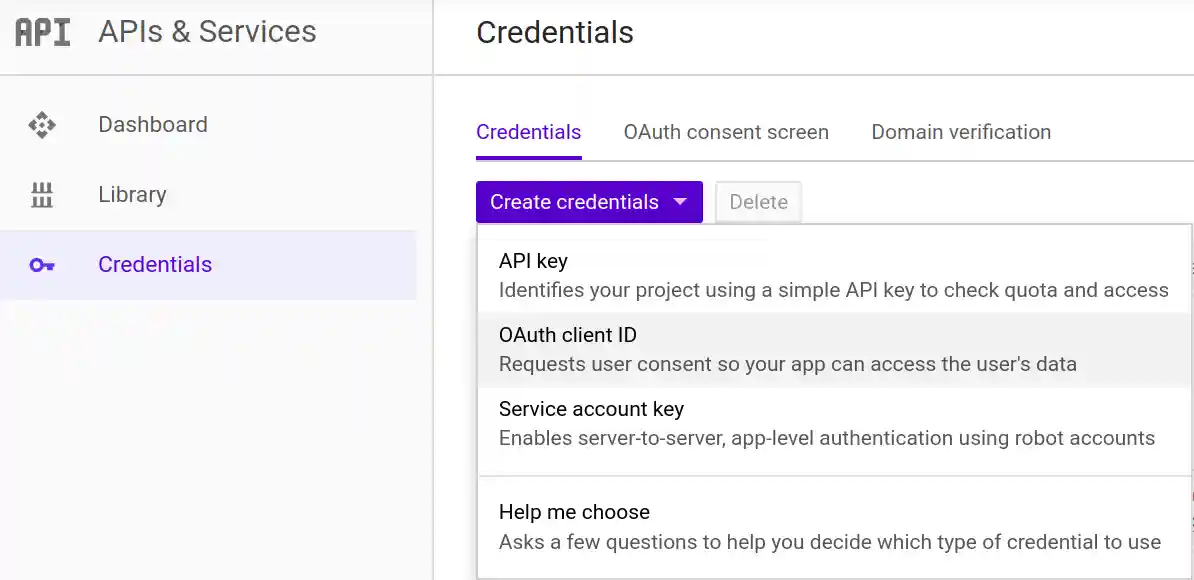Click the key icon next to Credentials
Screen dimensions: 1194x580
click(x=41, y=264)
